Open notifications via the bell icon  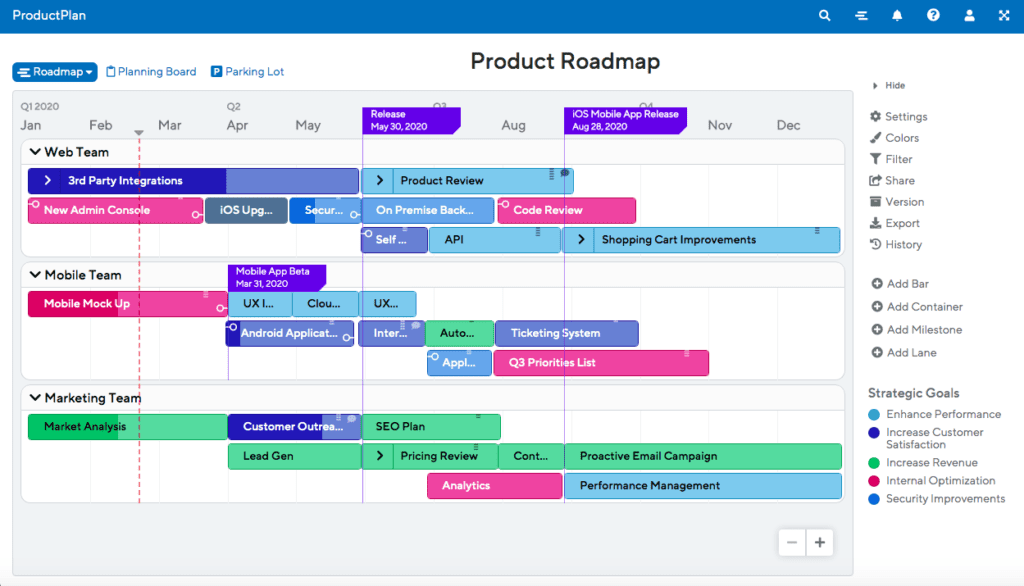coord(897,15)
